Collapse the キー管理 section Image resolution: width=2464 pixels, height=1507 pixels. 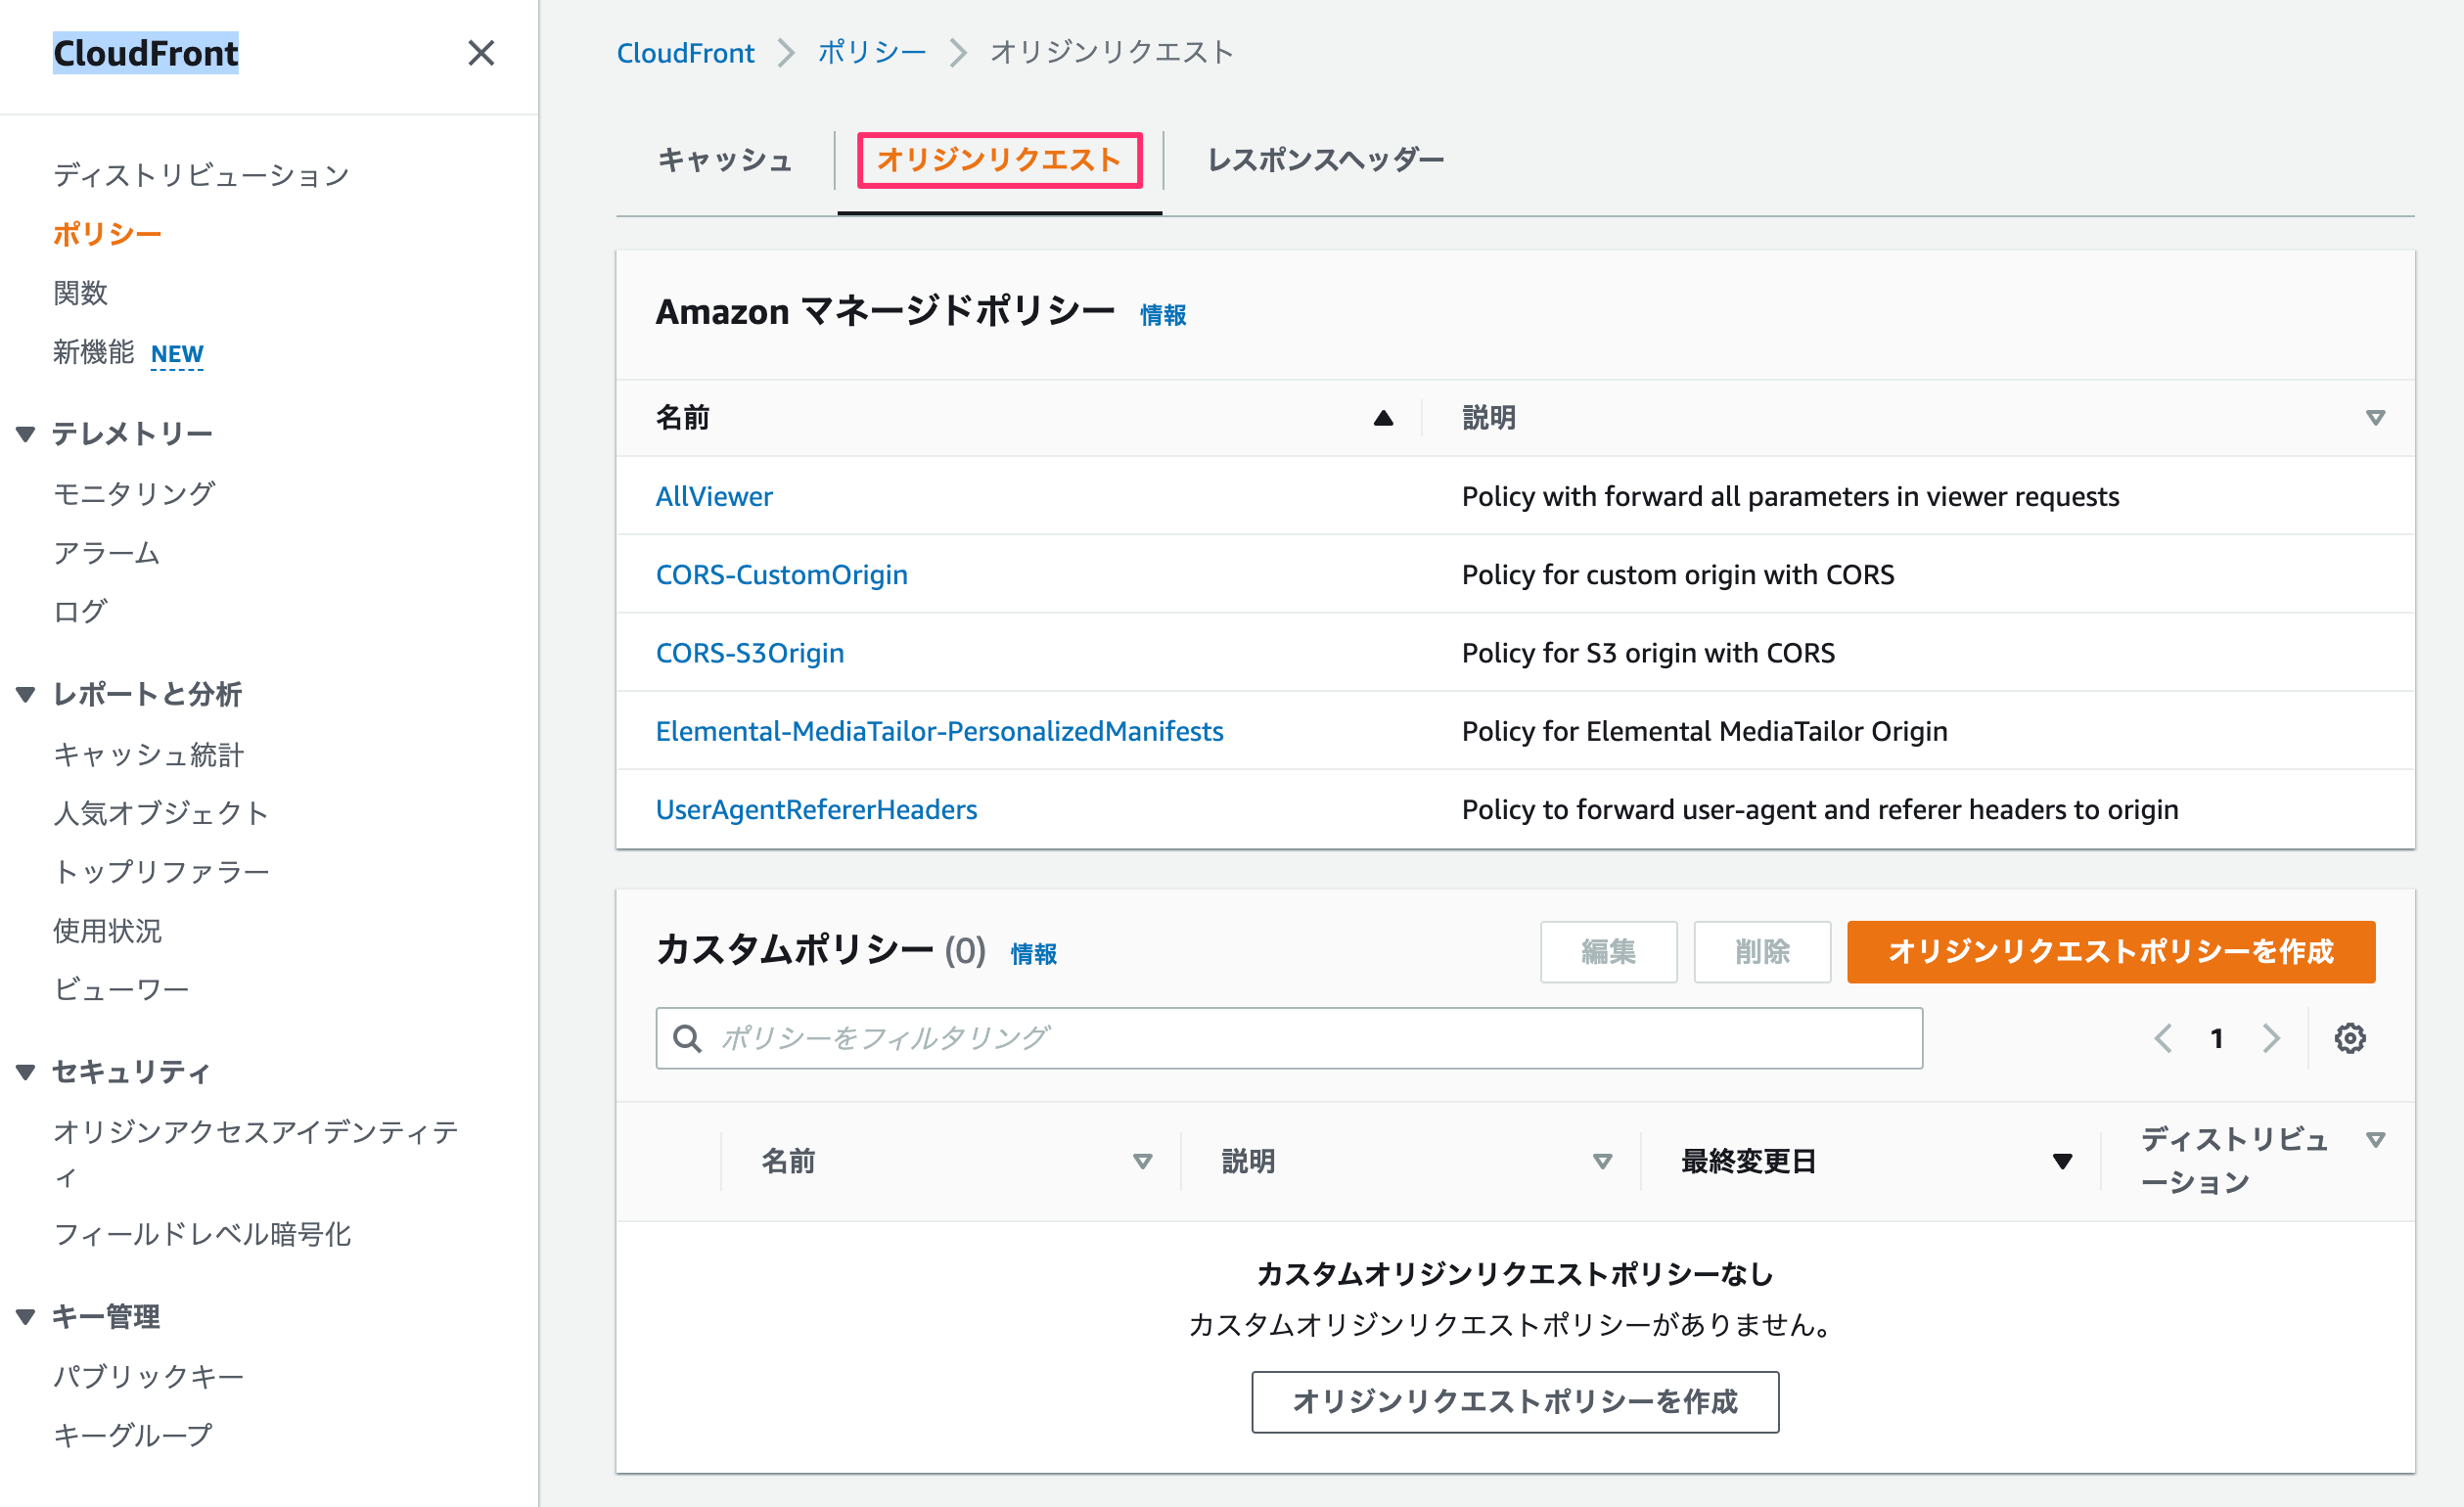click(x=26, y=1317)
